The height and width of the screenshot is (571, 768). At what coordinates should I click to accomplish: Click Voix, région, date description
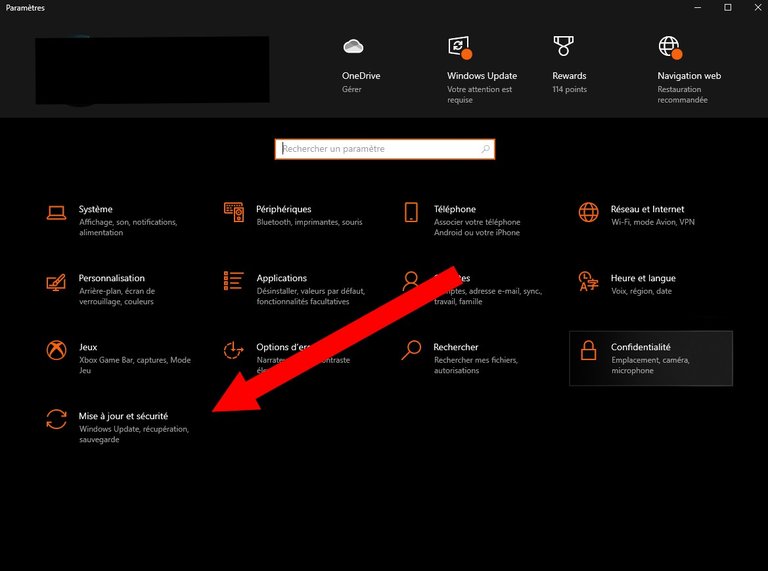coord(641,291)
